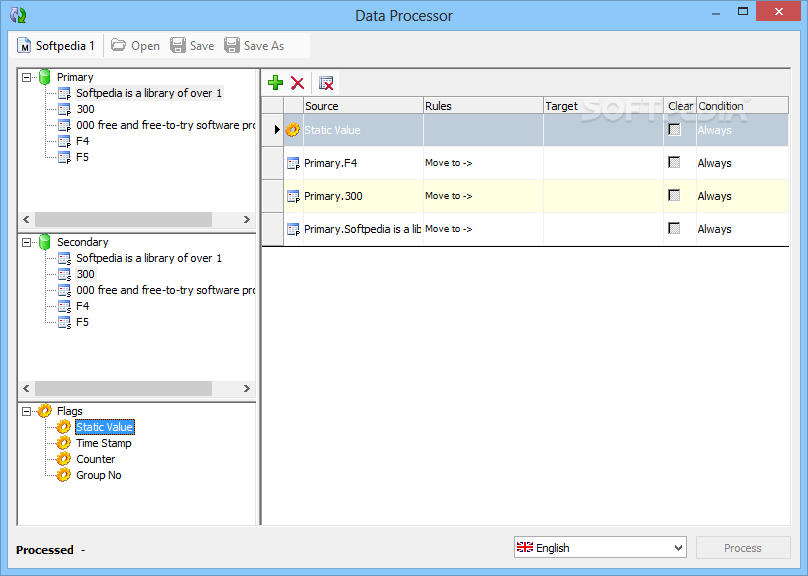
Task: Click the Primary F5 field icon in tree
Action: [64, 158]
